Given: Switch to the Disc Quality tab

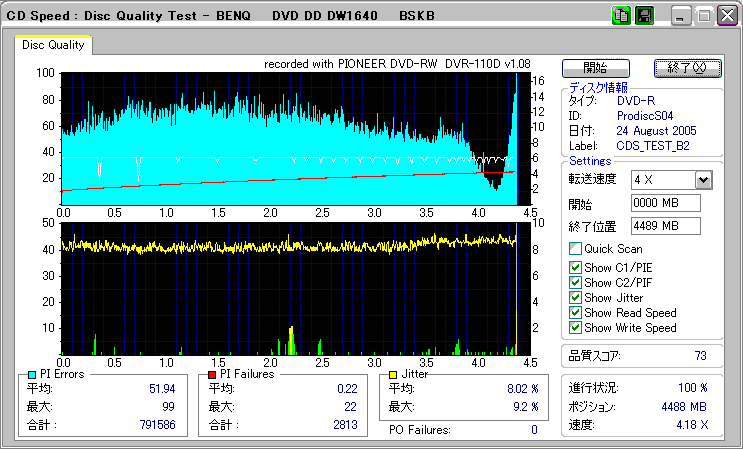Looking at the screenshot, I should coord(54,45).
